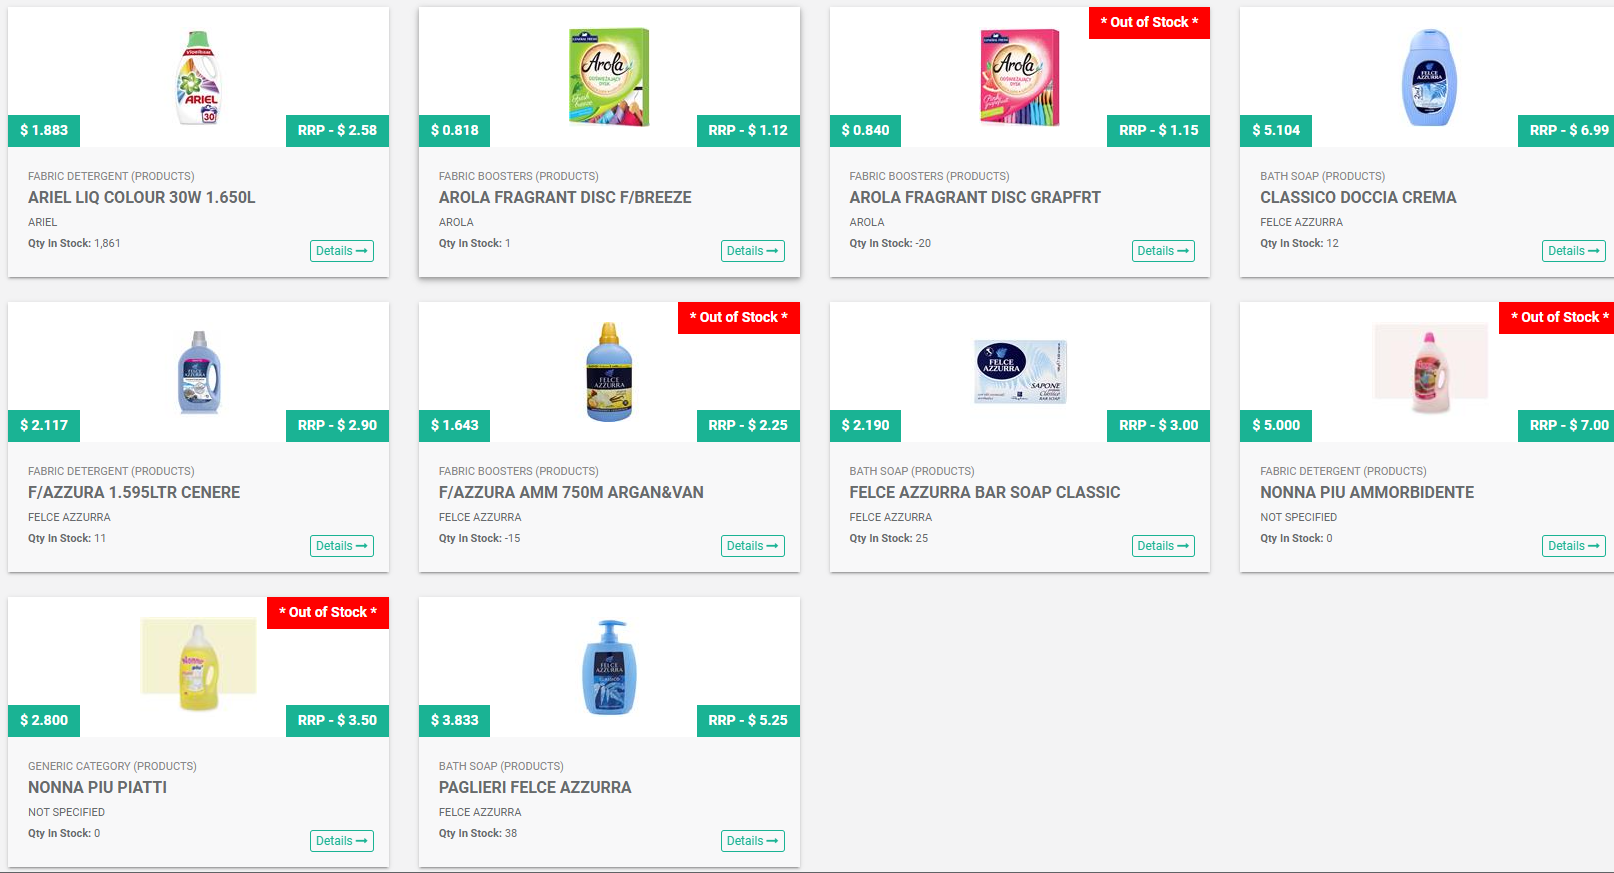Open Details for NONNA PIU PIATTI

(341, 841)
